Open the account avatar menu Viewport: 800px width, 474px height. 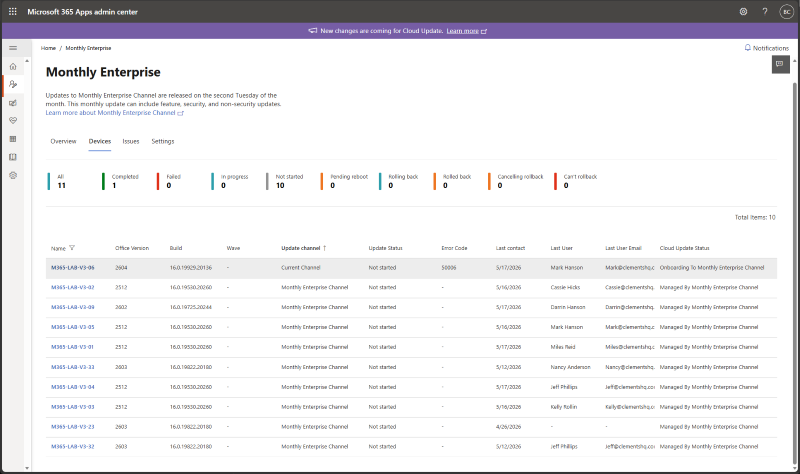(786, 11)
